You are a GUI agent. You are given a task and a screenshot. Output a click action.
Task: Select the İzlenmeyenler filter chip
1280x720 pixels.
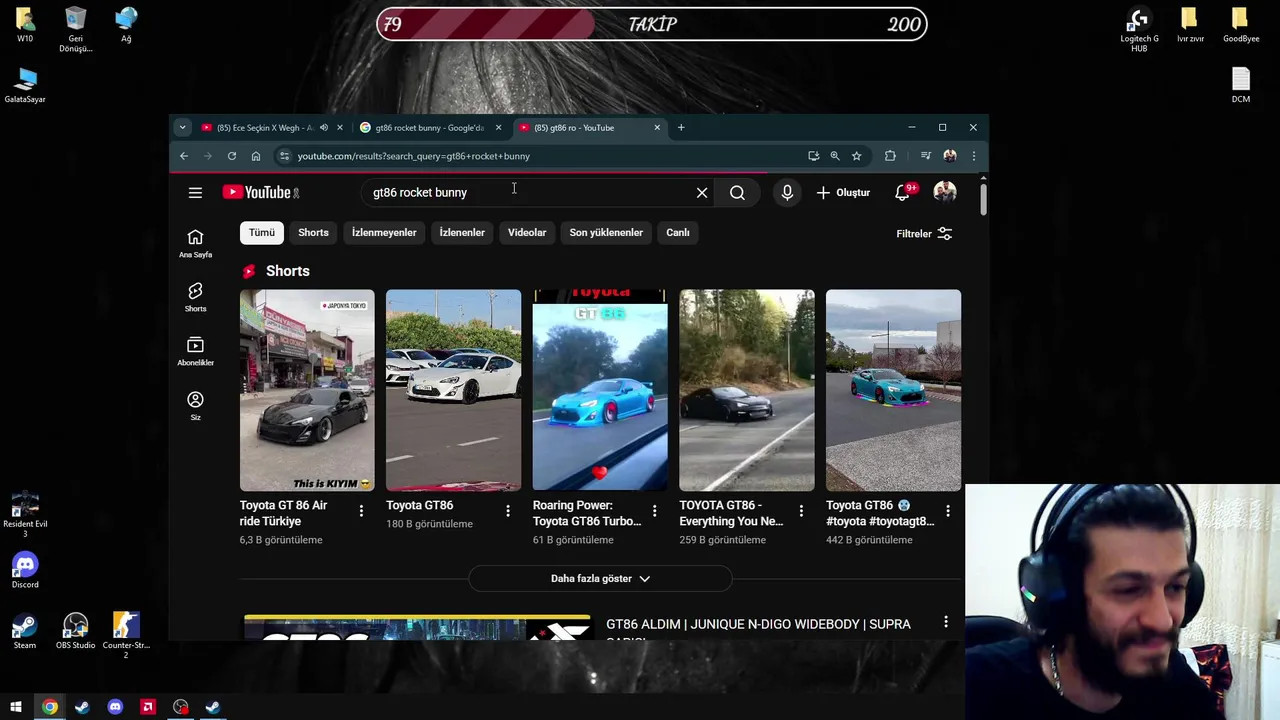384,232
